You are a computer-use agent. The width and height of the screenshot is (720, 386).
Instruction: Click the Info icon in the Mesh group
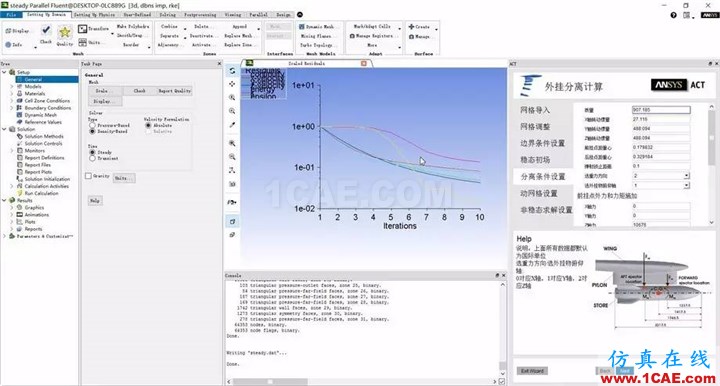8,45
